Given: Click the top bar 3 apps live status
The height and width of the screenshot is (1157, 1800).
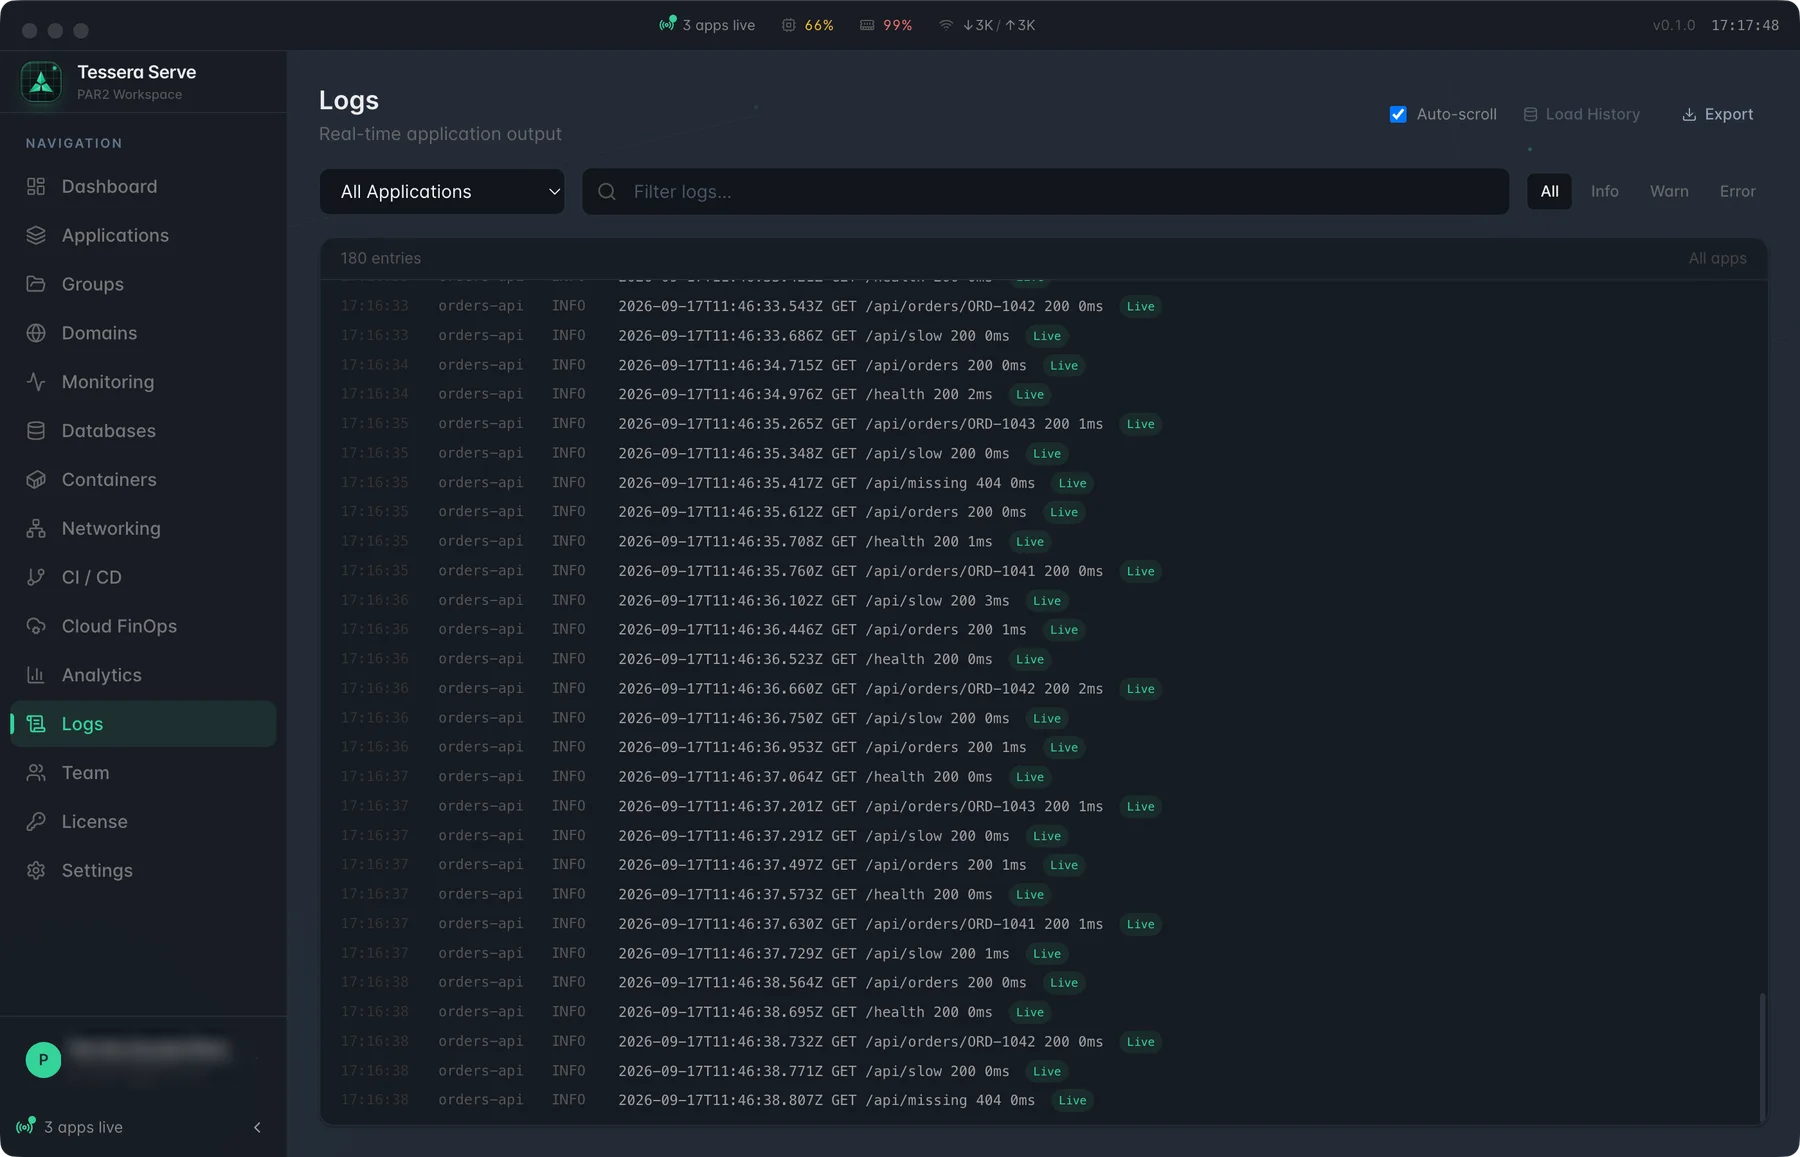Looking at the screenshot, I should (707, 25).
